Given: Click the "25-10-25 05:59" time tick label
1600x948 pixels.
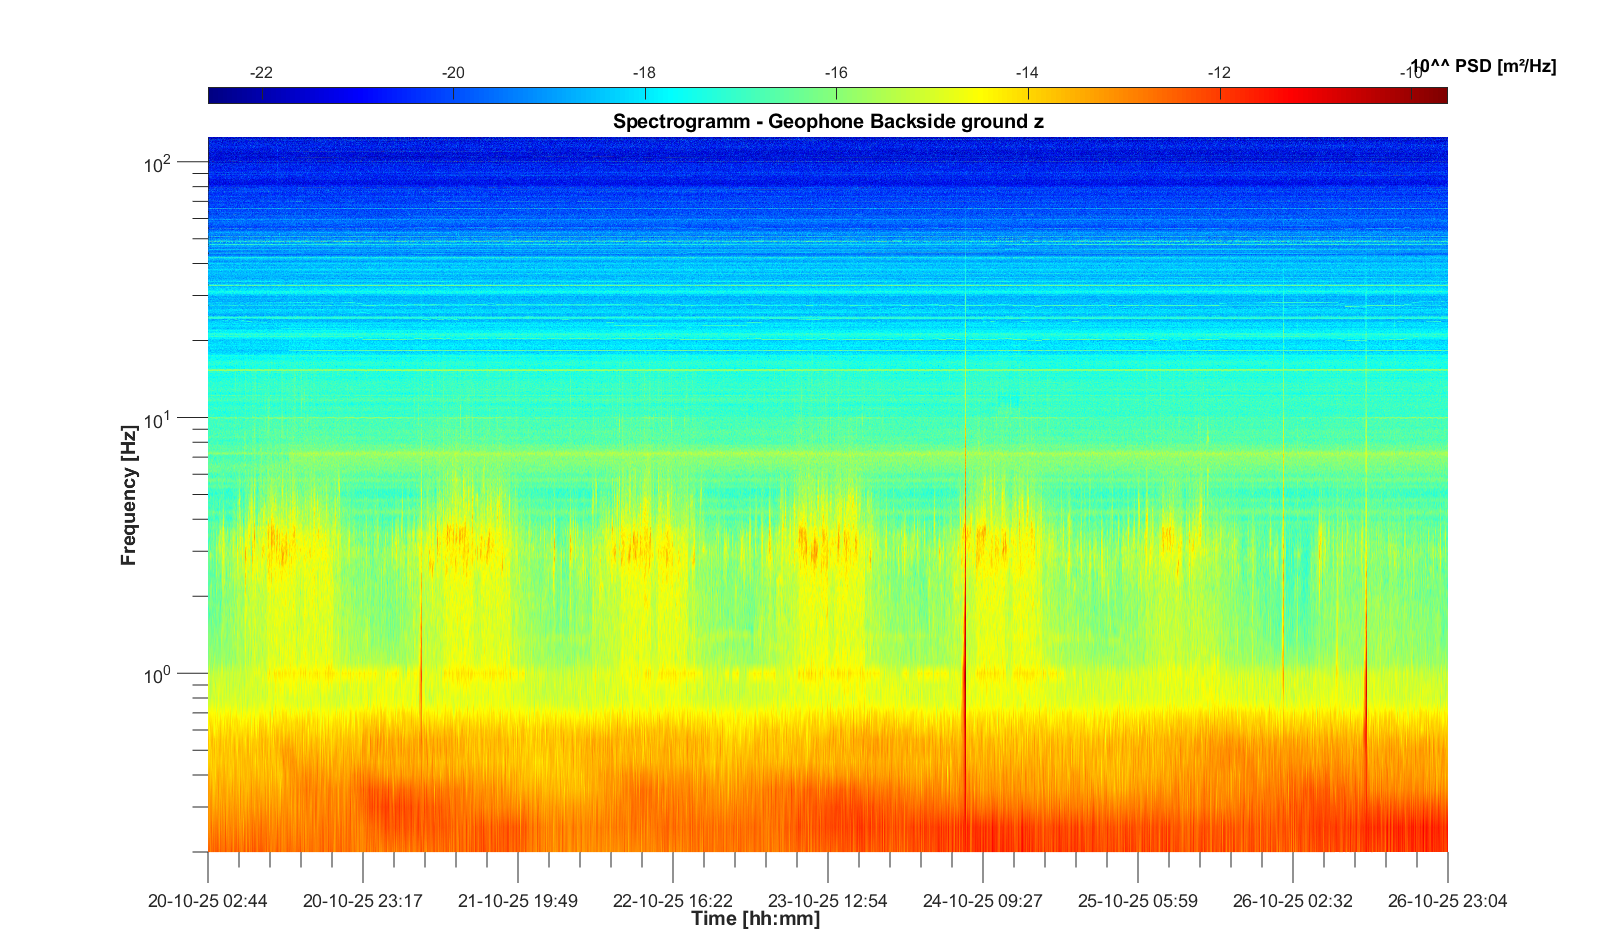Looking at the screenshot, I should 1137,901.
